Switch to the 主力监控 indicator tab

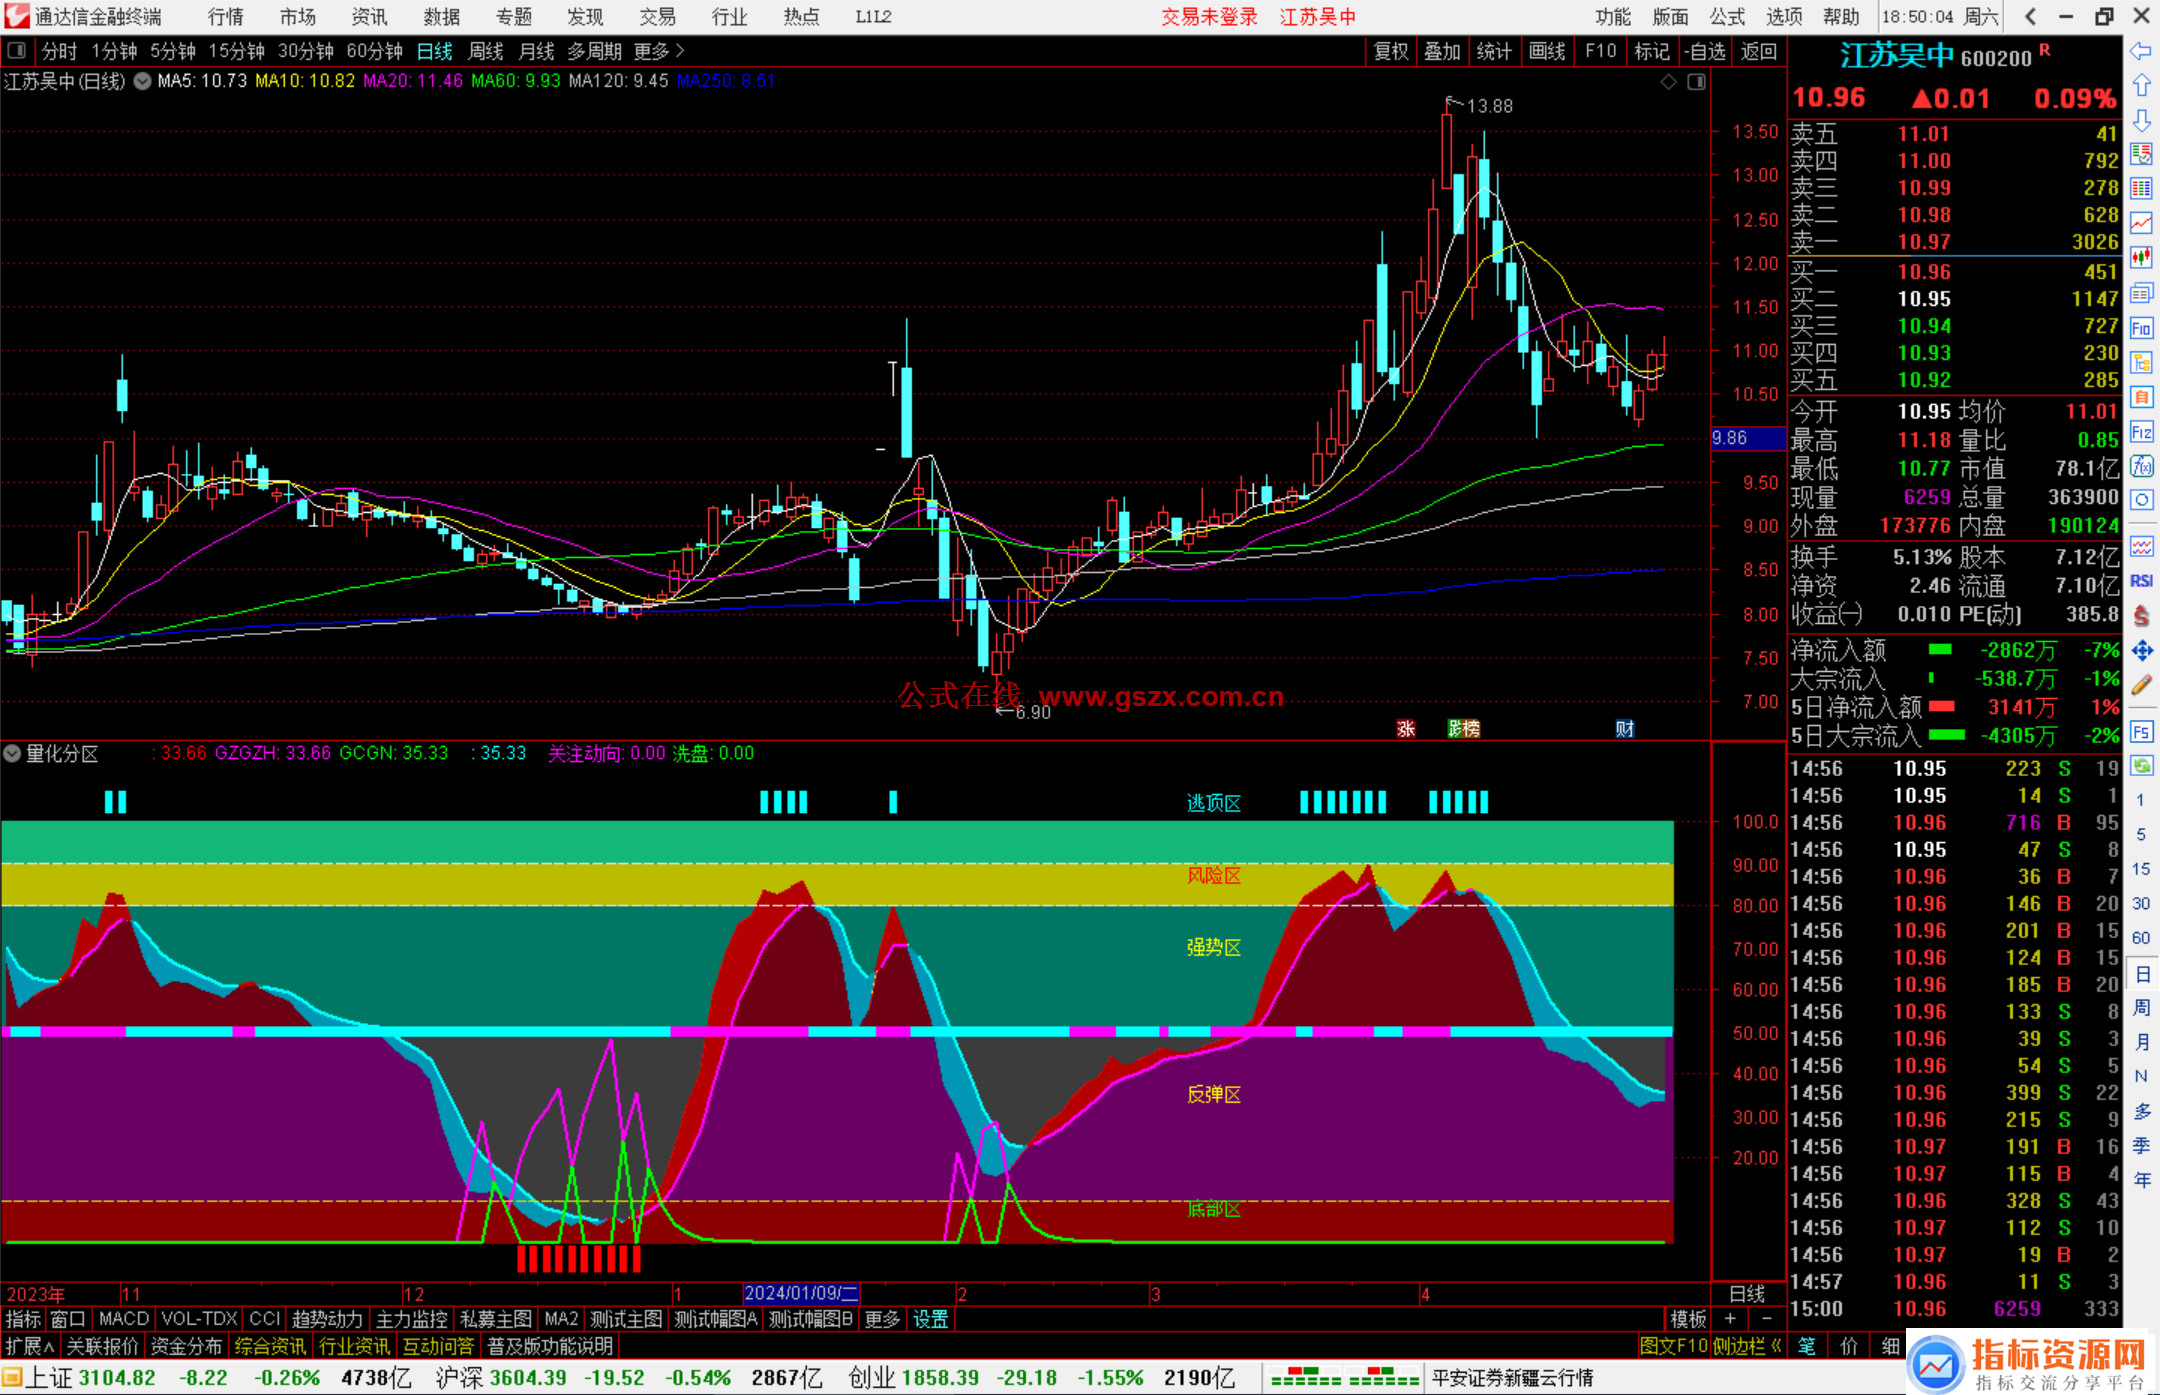click(412, 1319)
